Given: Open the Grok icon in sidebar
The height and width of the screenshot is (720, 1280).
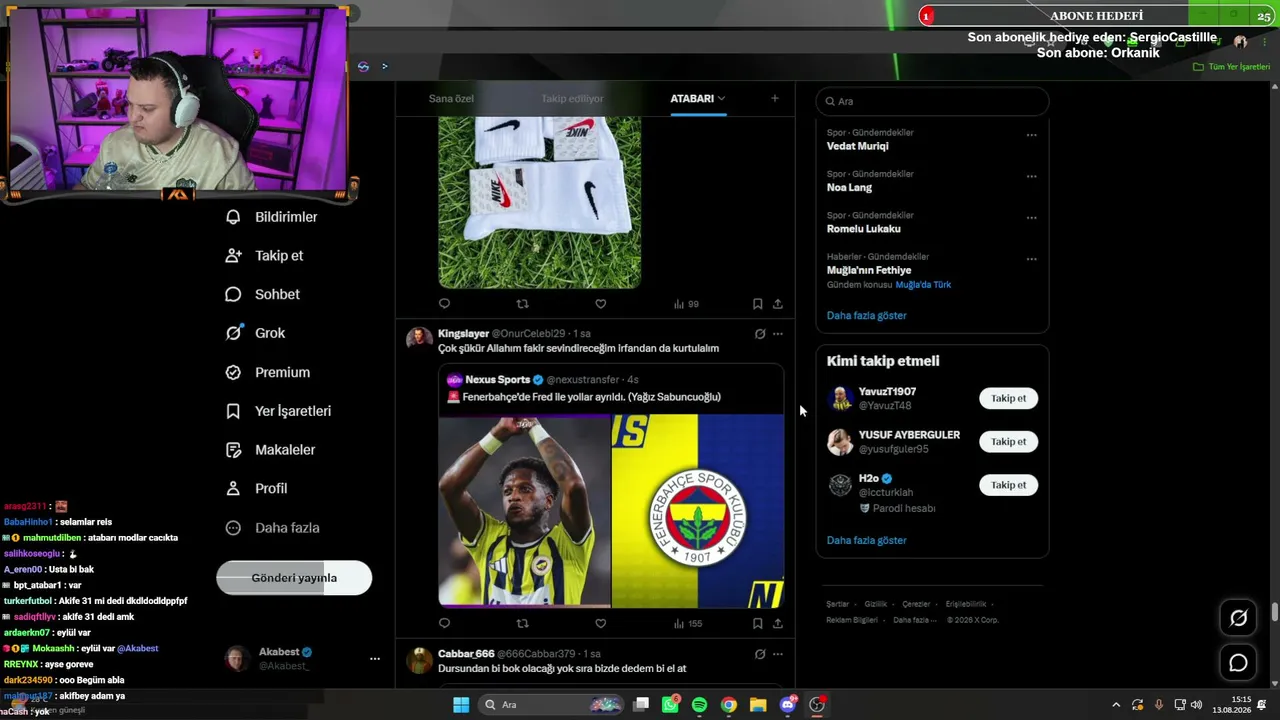Looking at the screenshot, I should 233,333.
